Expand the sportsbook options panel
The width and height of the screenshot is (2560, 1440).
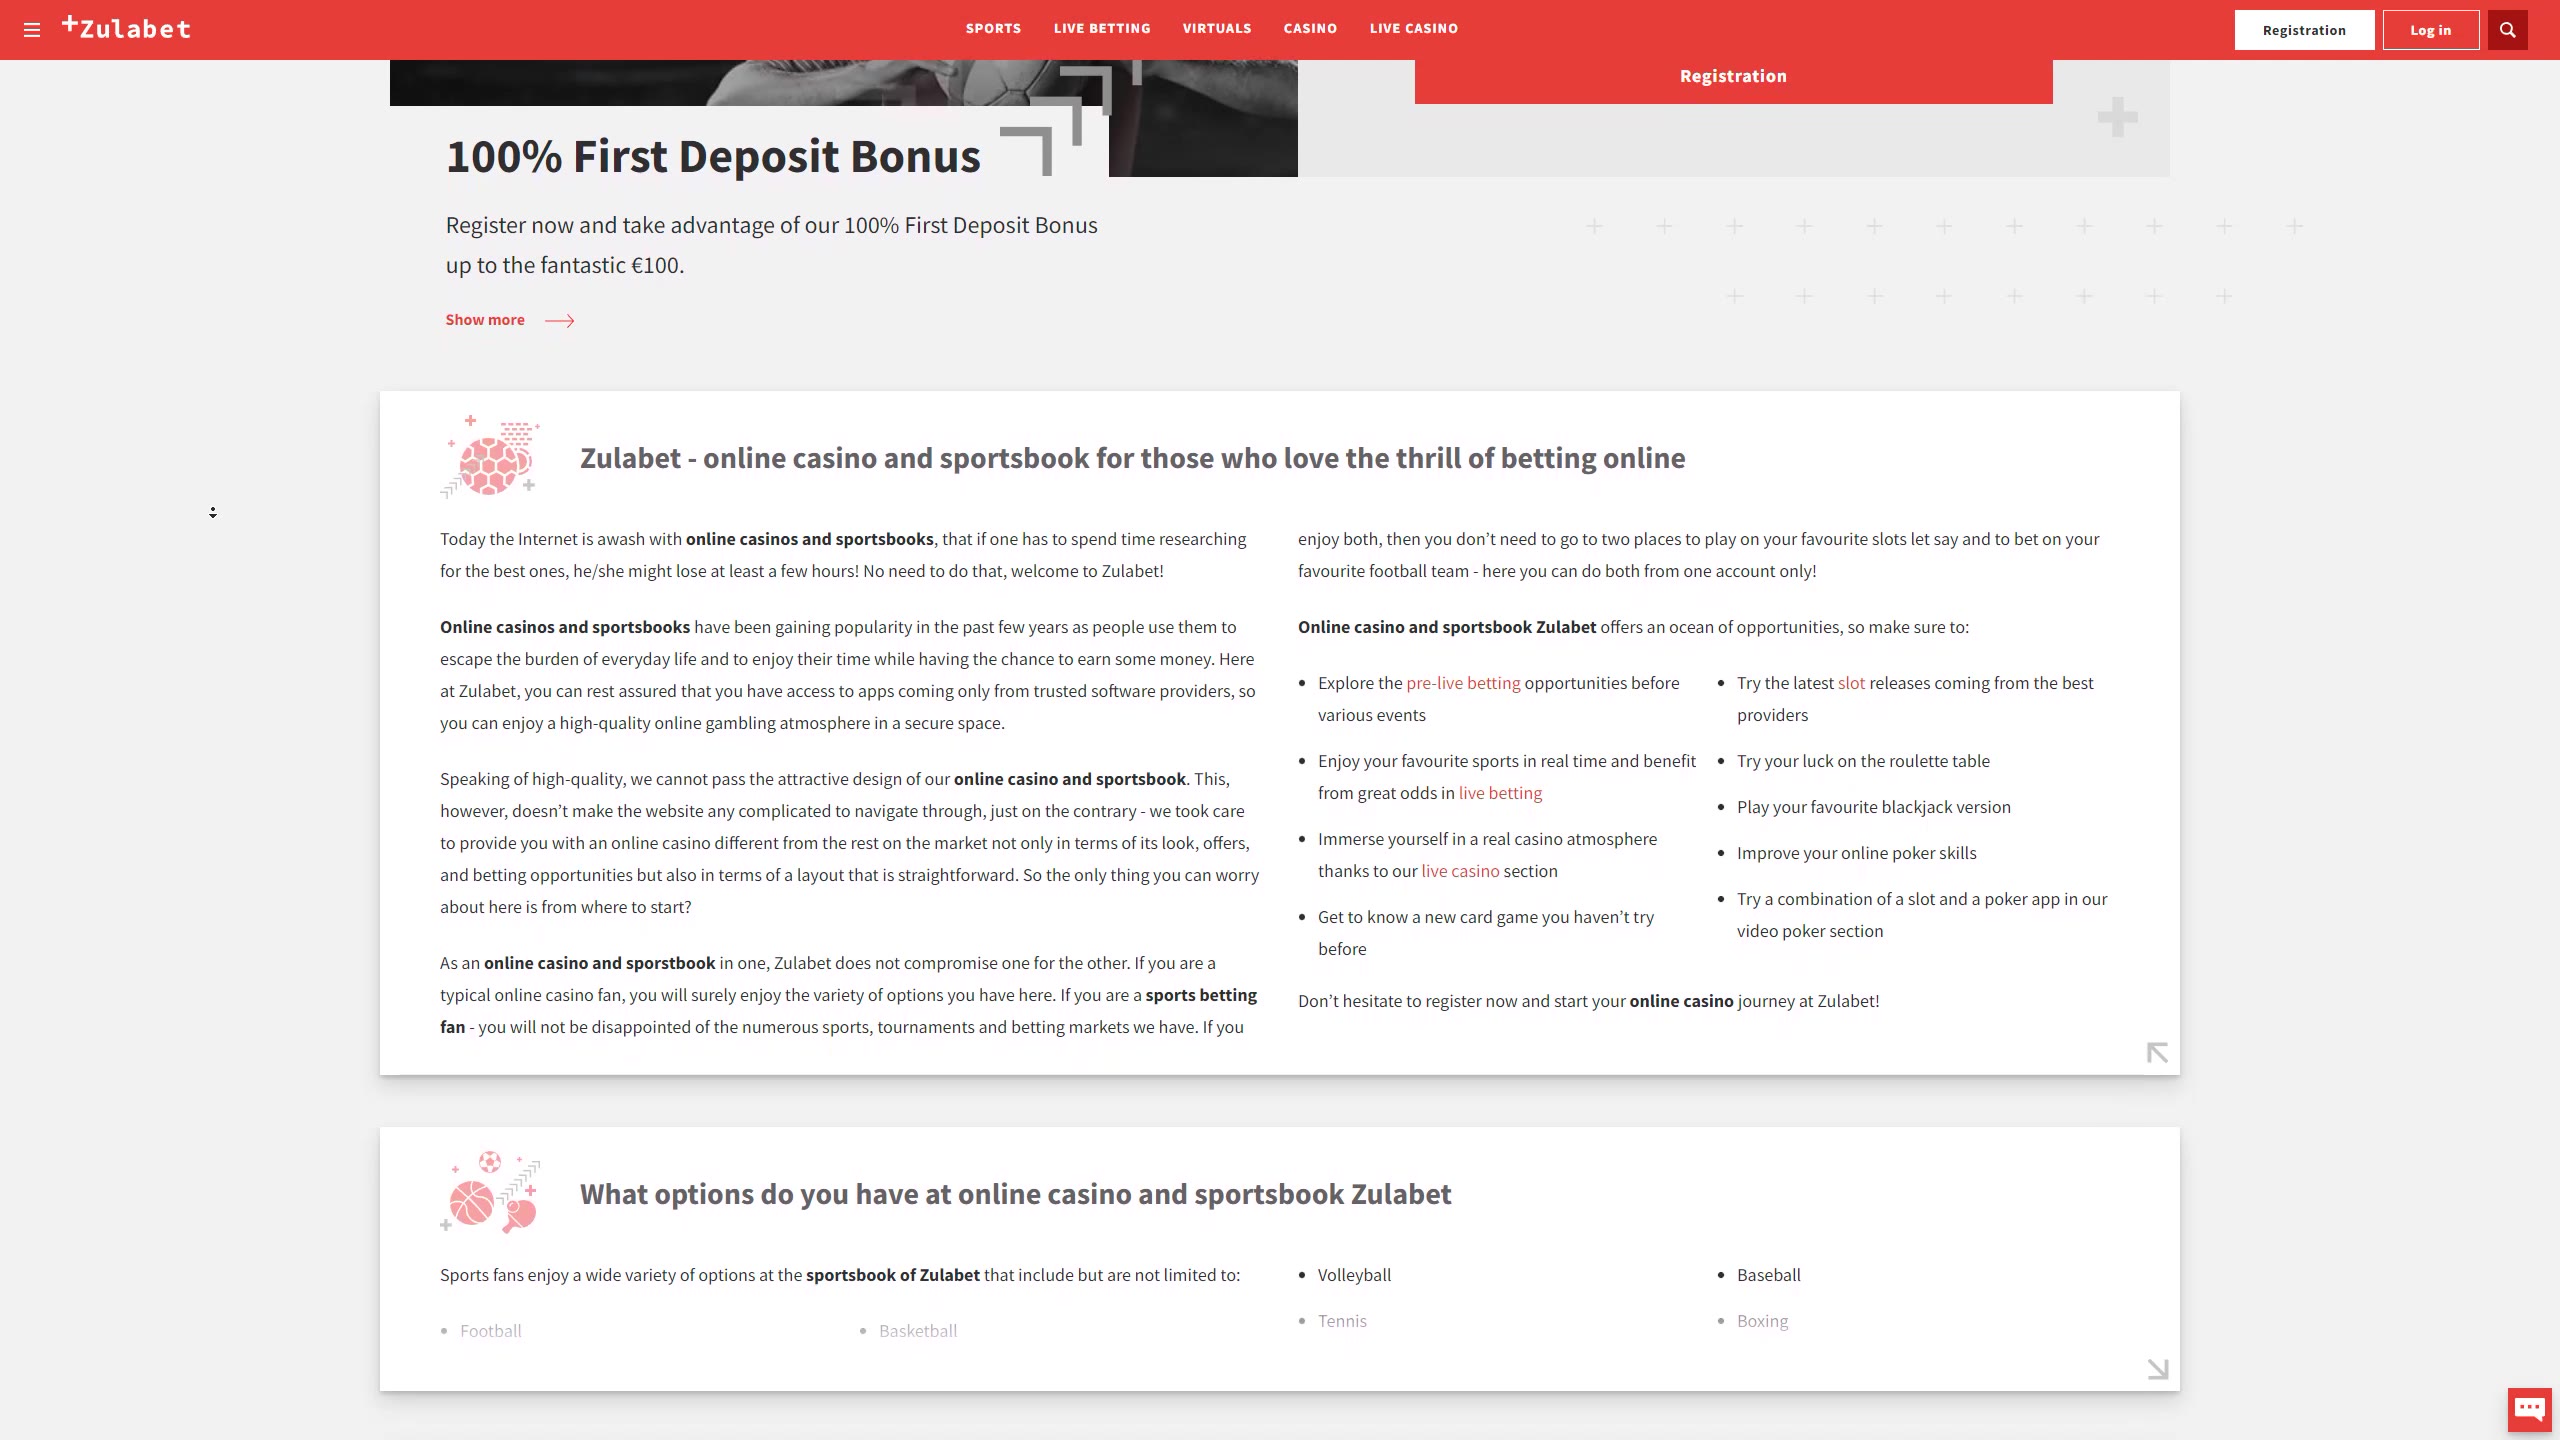tap(2157, 1369)
